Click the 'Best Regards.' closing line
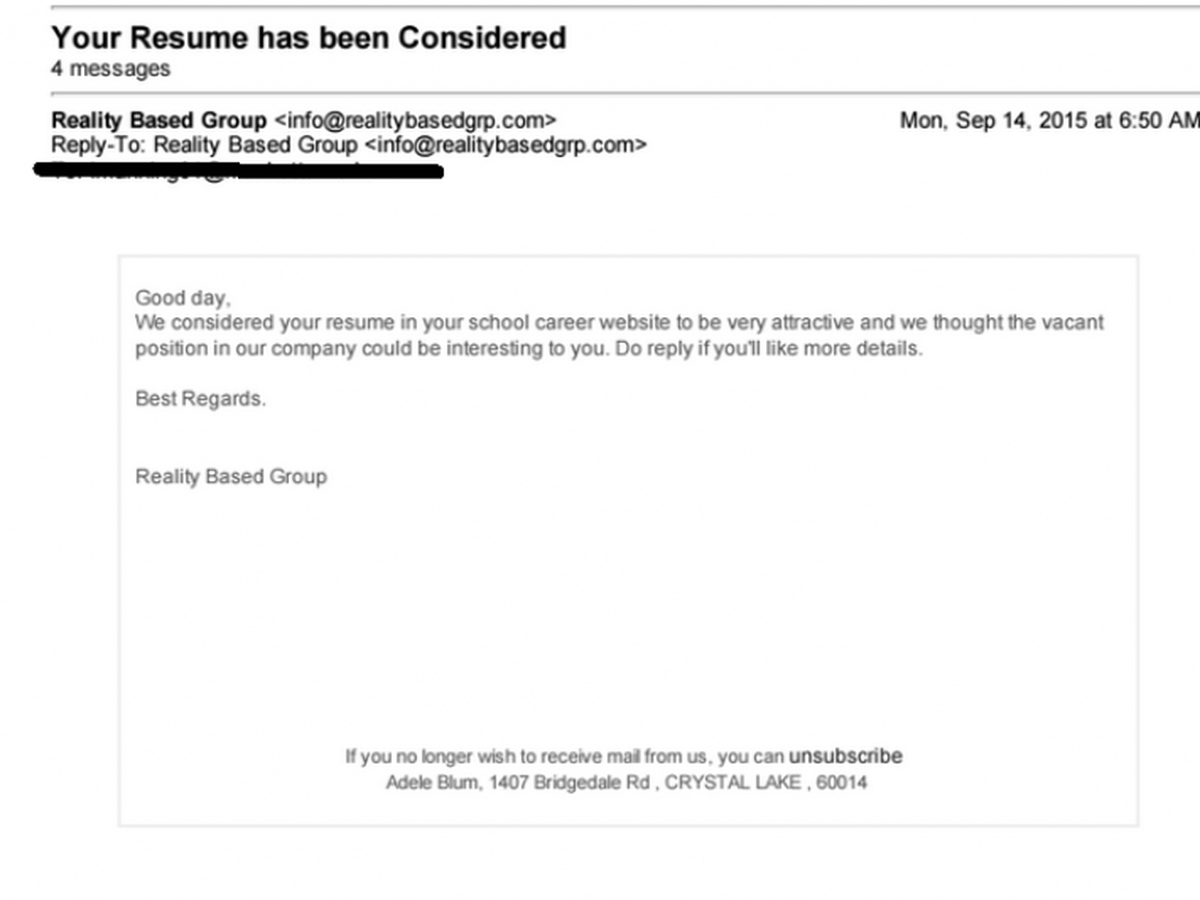This screenshot has height=900, width=1200. pyautogui.click(x=201, y=399)
